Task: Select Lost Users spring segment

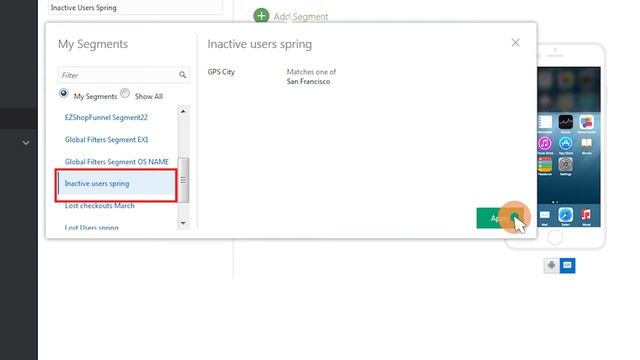Action: (x=91, y=227)
